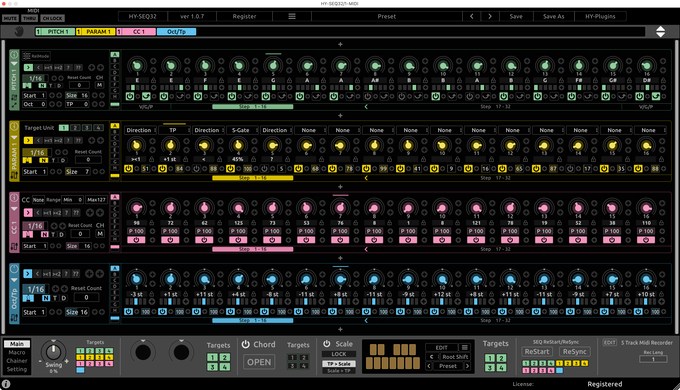Open the hamburger menu in top bar
Viewport: 680px width, 390px height.
292,16
